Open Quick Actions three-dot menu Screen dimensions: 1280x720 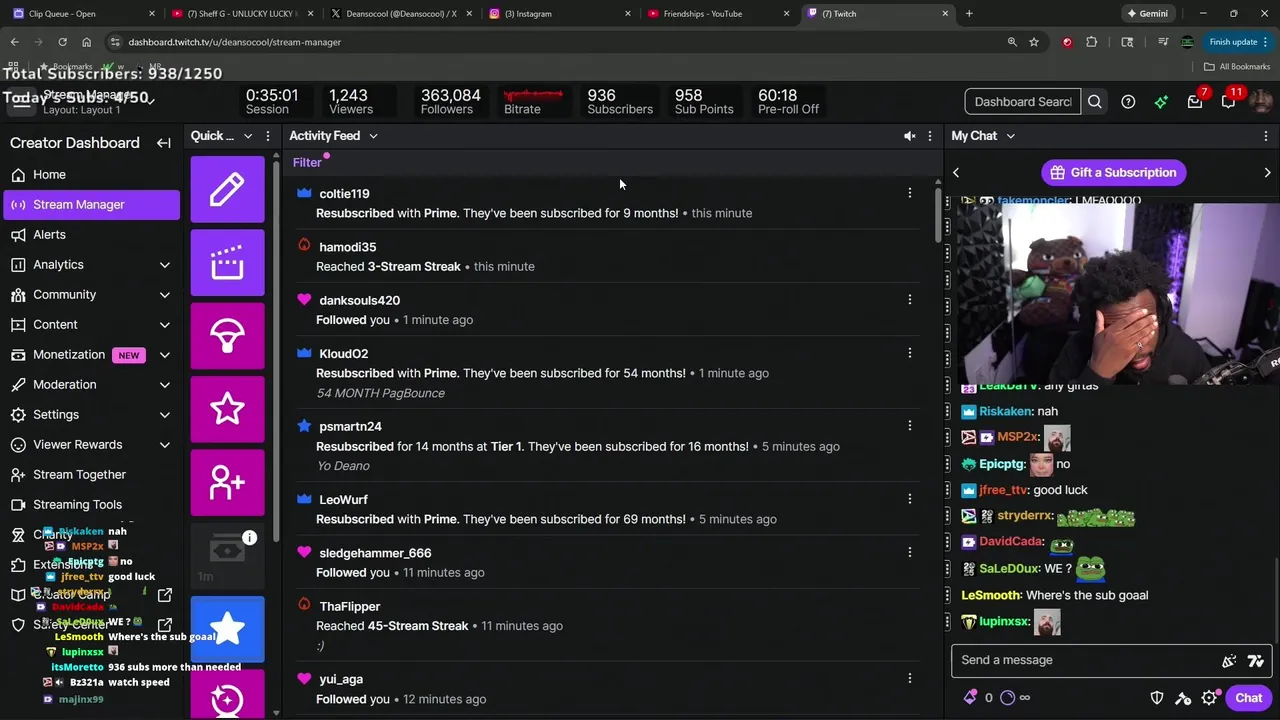(x=267, y=136)
